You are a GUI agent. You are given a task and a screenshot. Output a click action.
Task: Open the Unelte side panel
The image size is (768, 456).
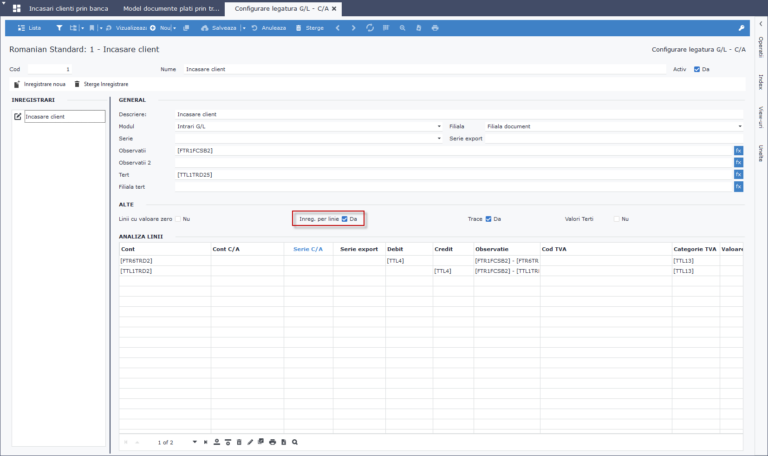(x=761, y=153)
